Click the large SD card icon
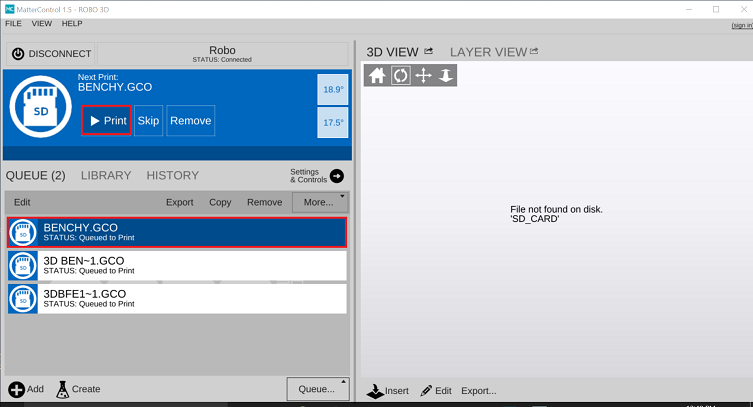Image resolution: width=753 pixels, height=407 pixels. click(x=41, y=107)
